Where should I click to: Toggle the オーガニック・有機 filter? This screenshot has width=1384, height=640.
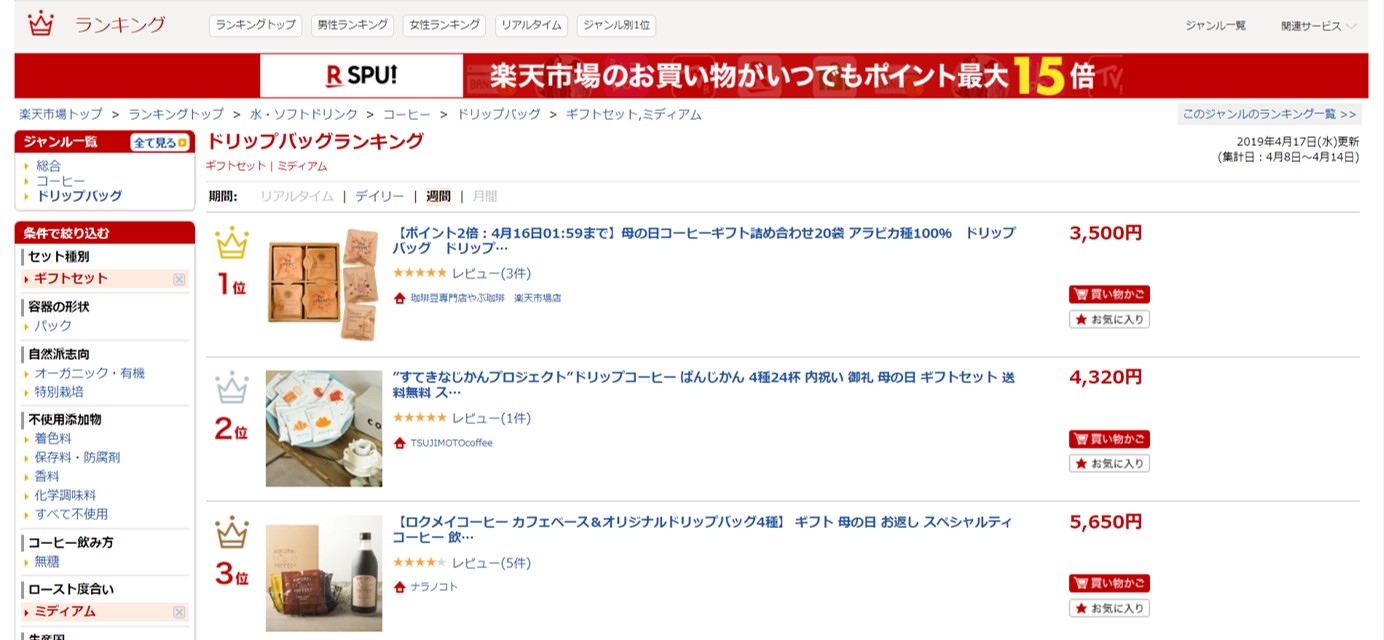(x=90, y=373)
